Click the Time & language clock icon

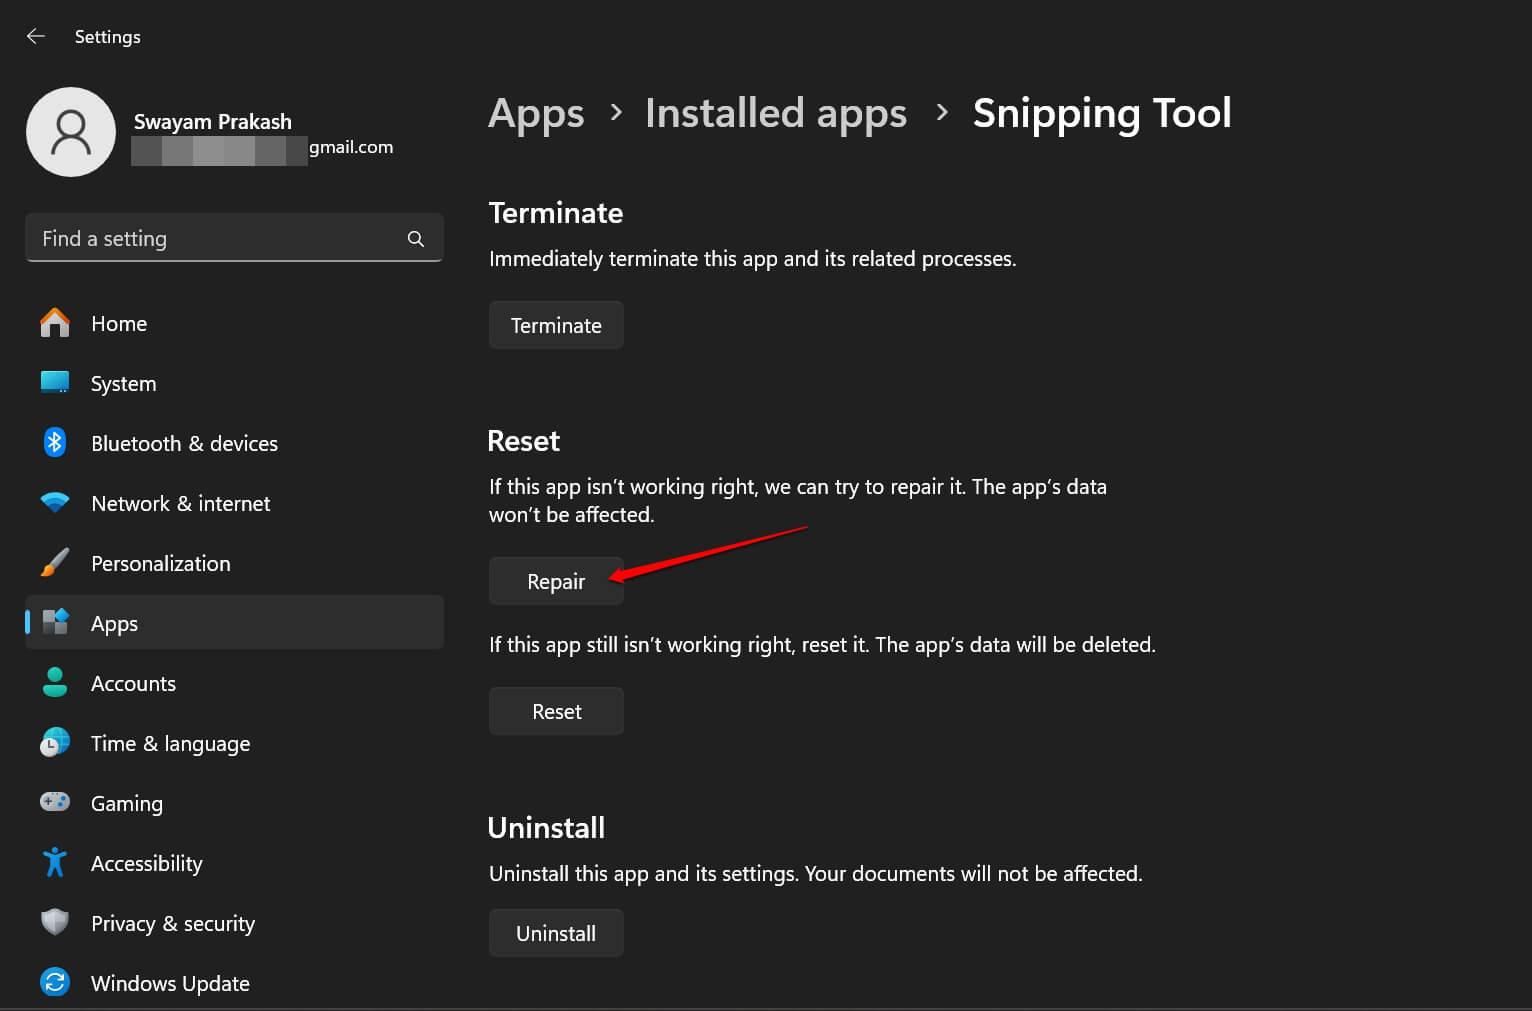pos(54,742)
